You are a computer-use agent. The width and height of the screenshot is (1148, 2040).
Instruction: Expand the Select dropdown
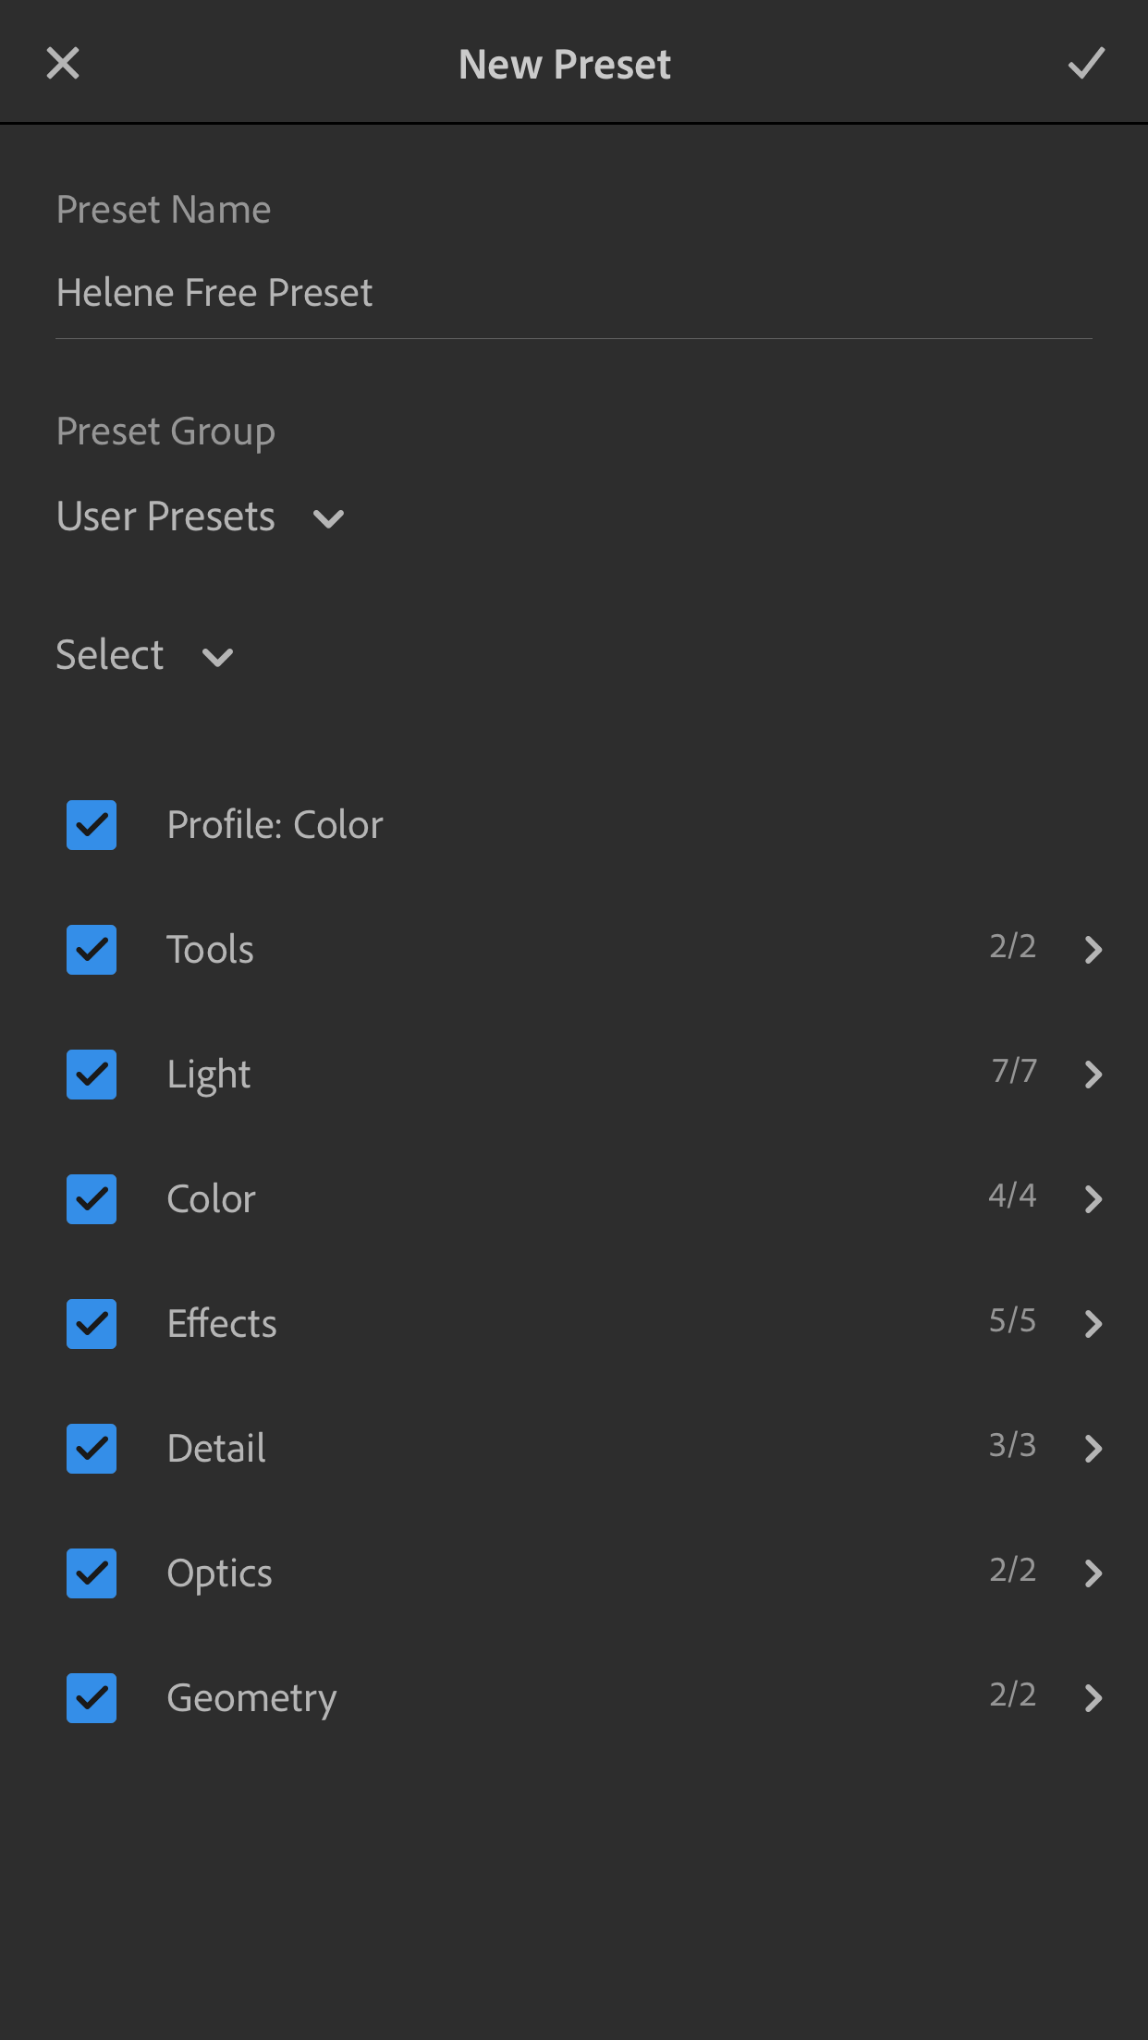coord(144,656)
